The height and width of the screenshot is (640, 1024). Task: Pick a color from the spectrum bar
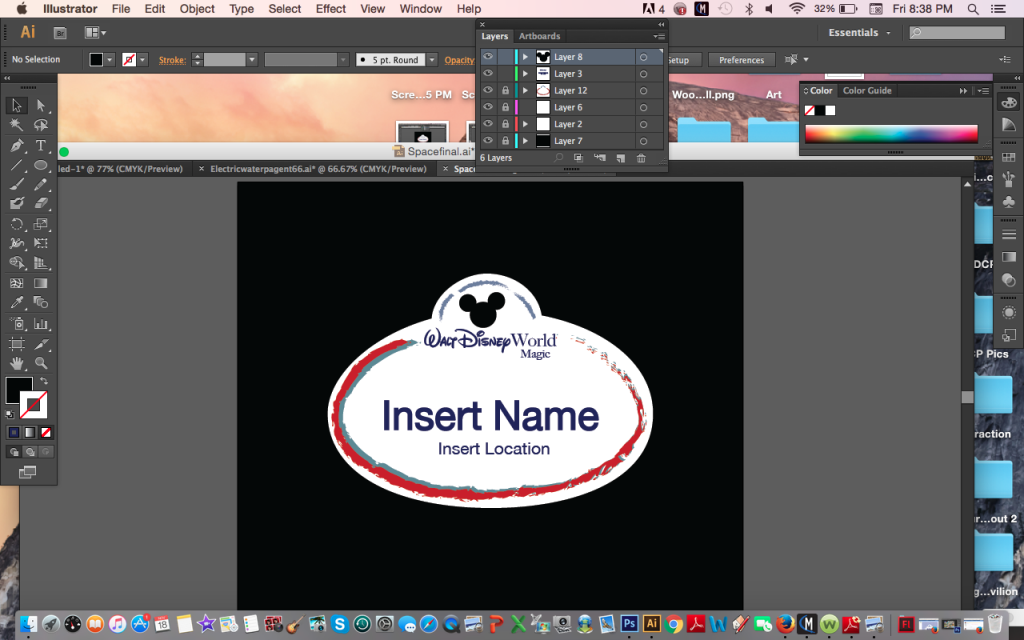[x=890, y=134]
